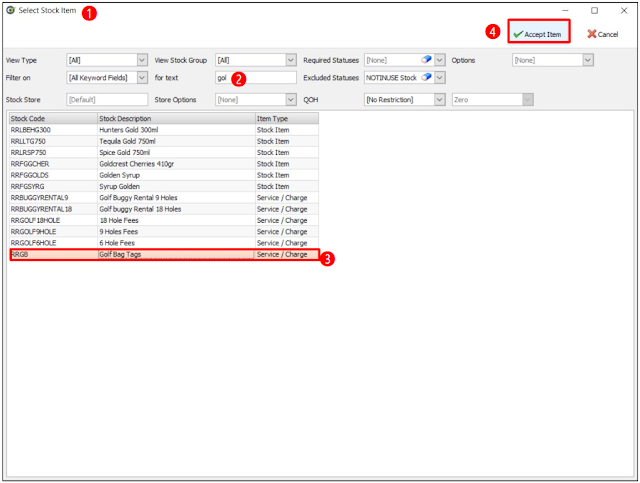
Task: Open the Zero quantity dropdown
Action: (528, 100)
